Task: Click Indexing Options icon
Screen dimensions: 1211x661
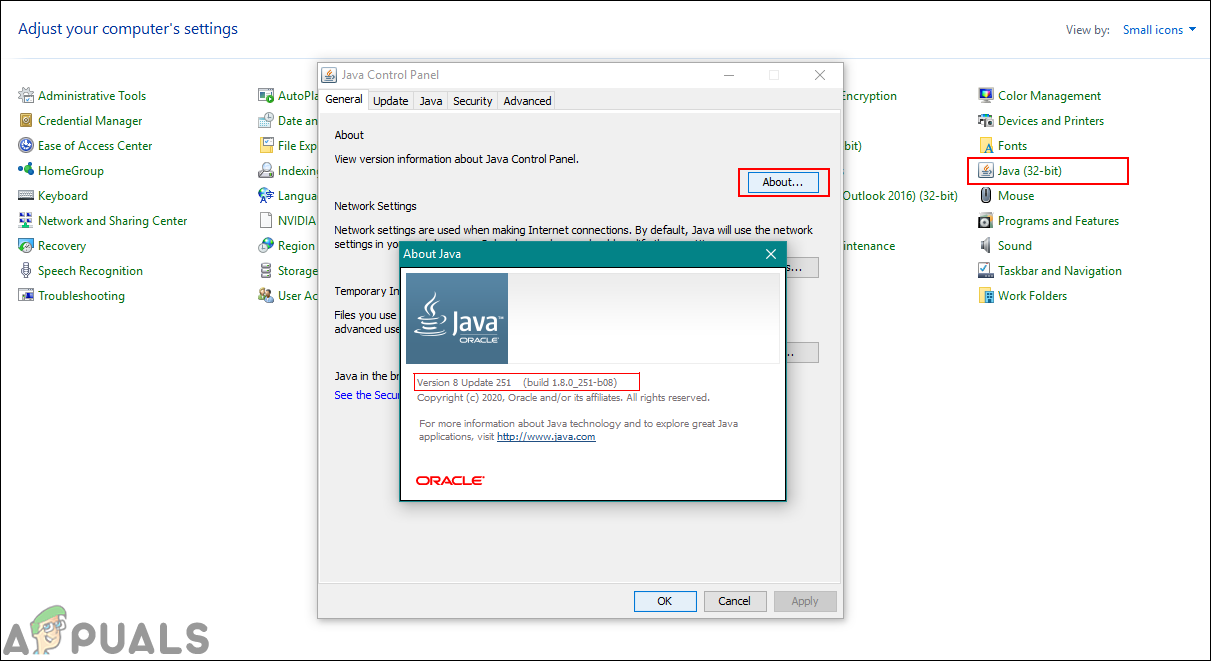Action: [x=266, y=171]
